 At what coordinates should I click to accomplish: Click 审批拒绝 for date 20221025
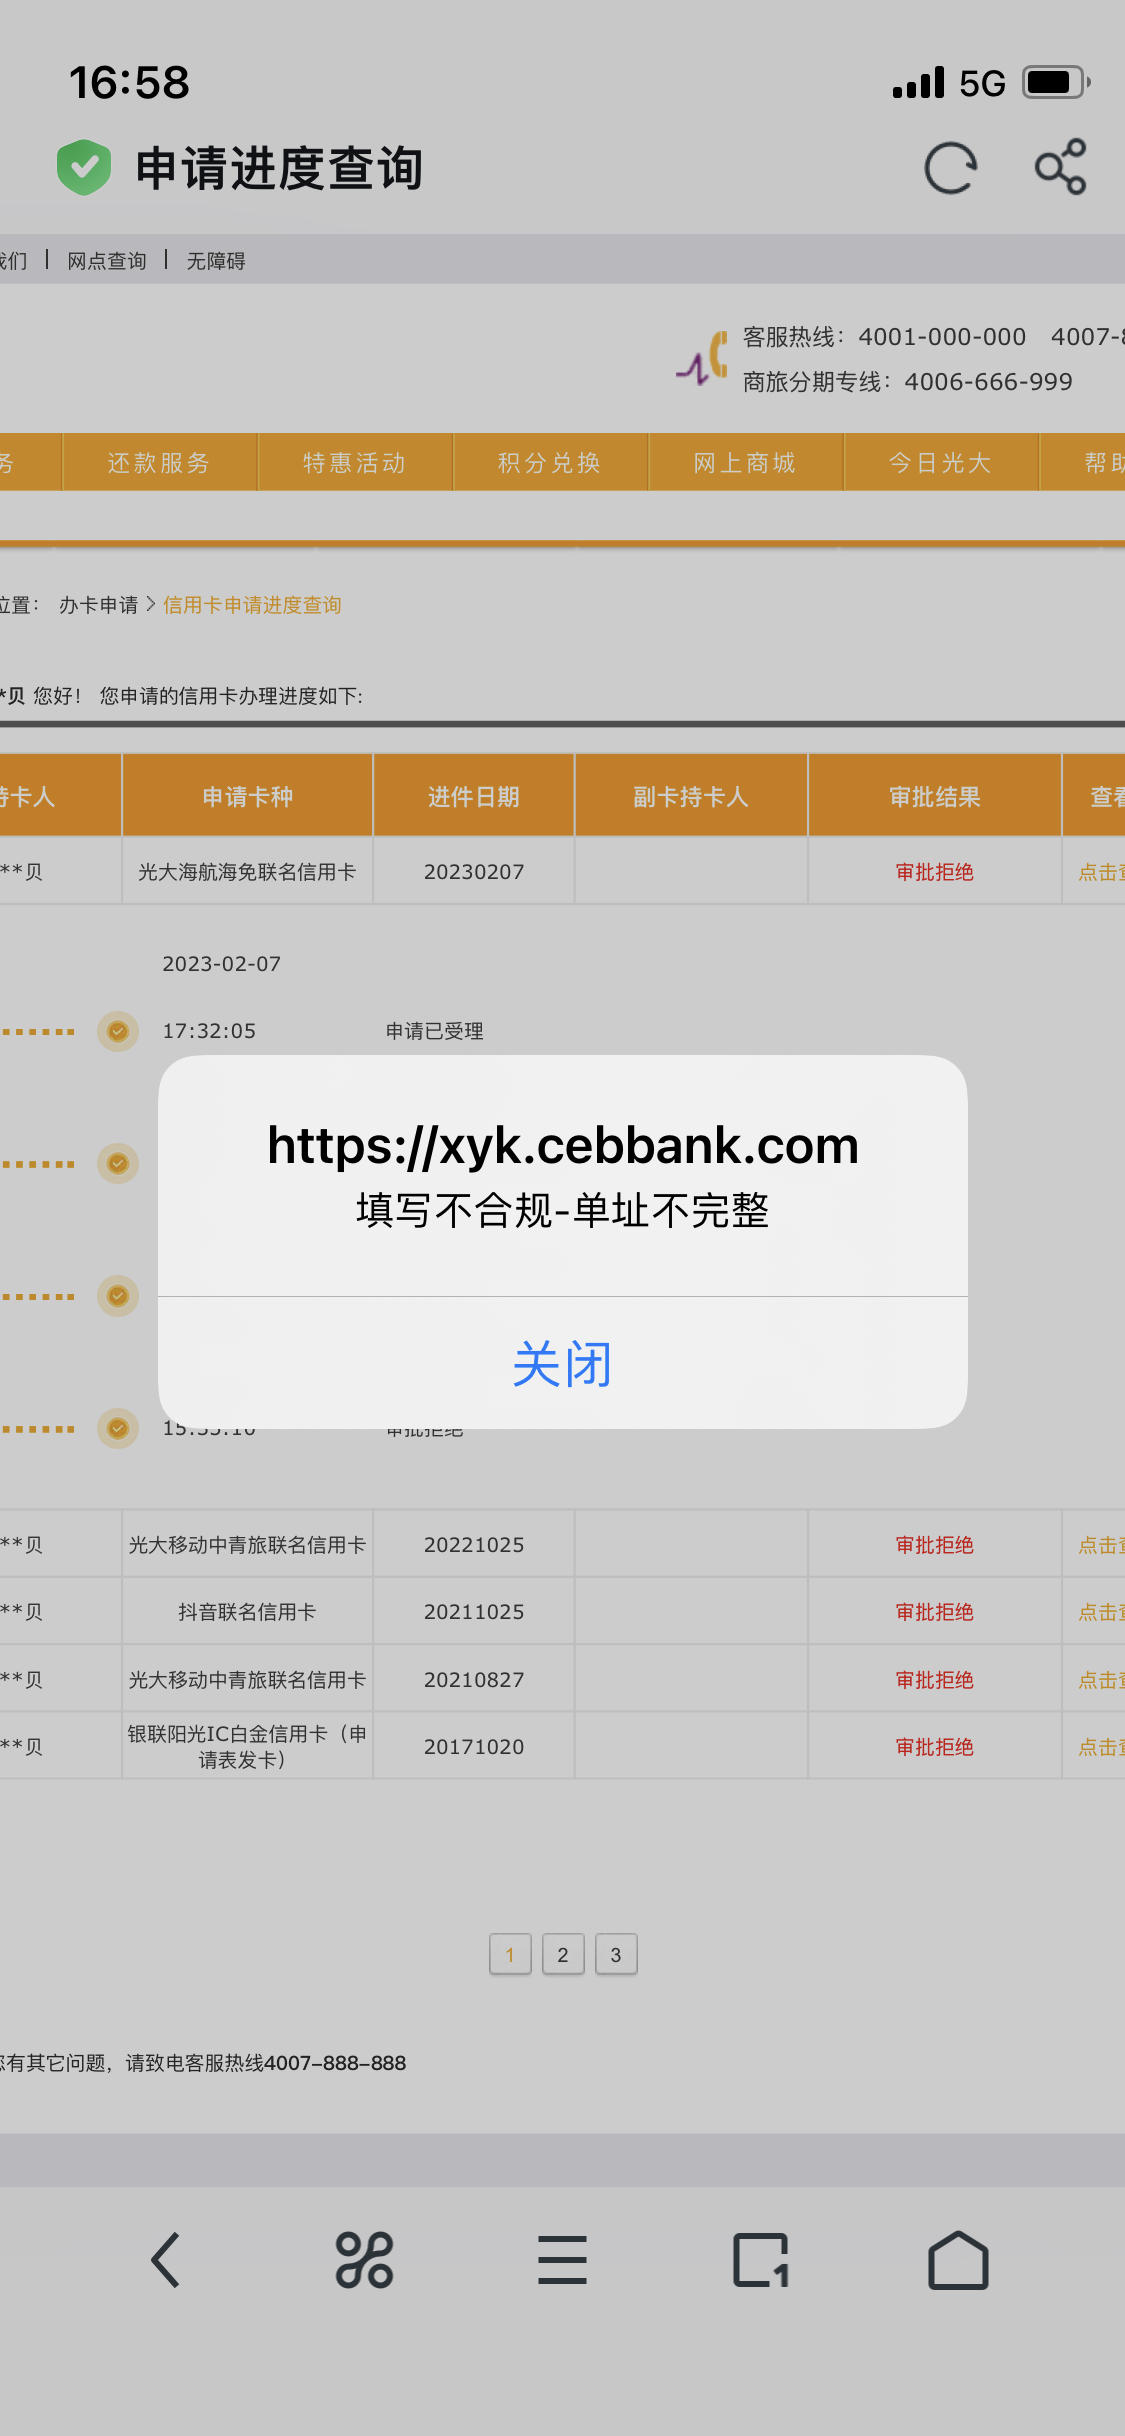pyautogui.click(x=935, y=1545)
